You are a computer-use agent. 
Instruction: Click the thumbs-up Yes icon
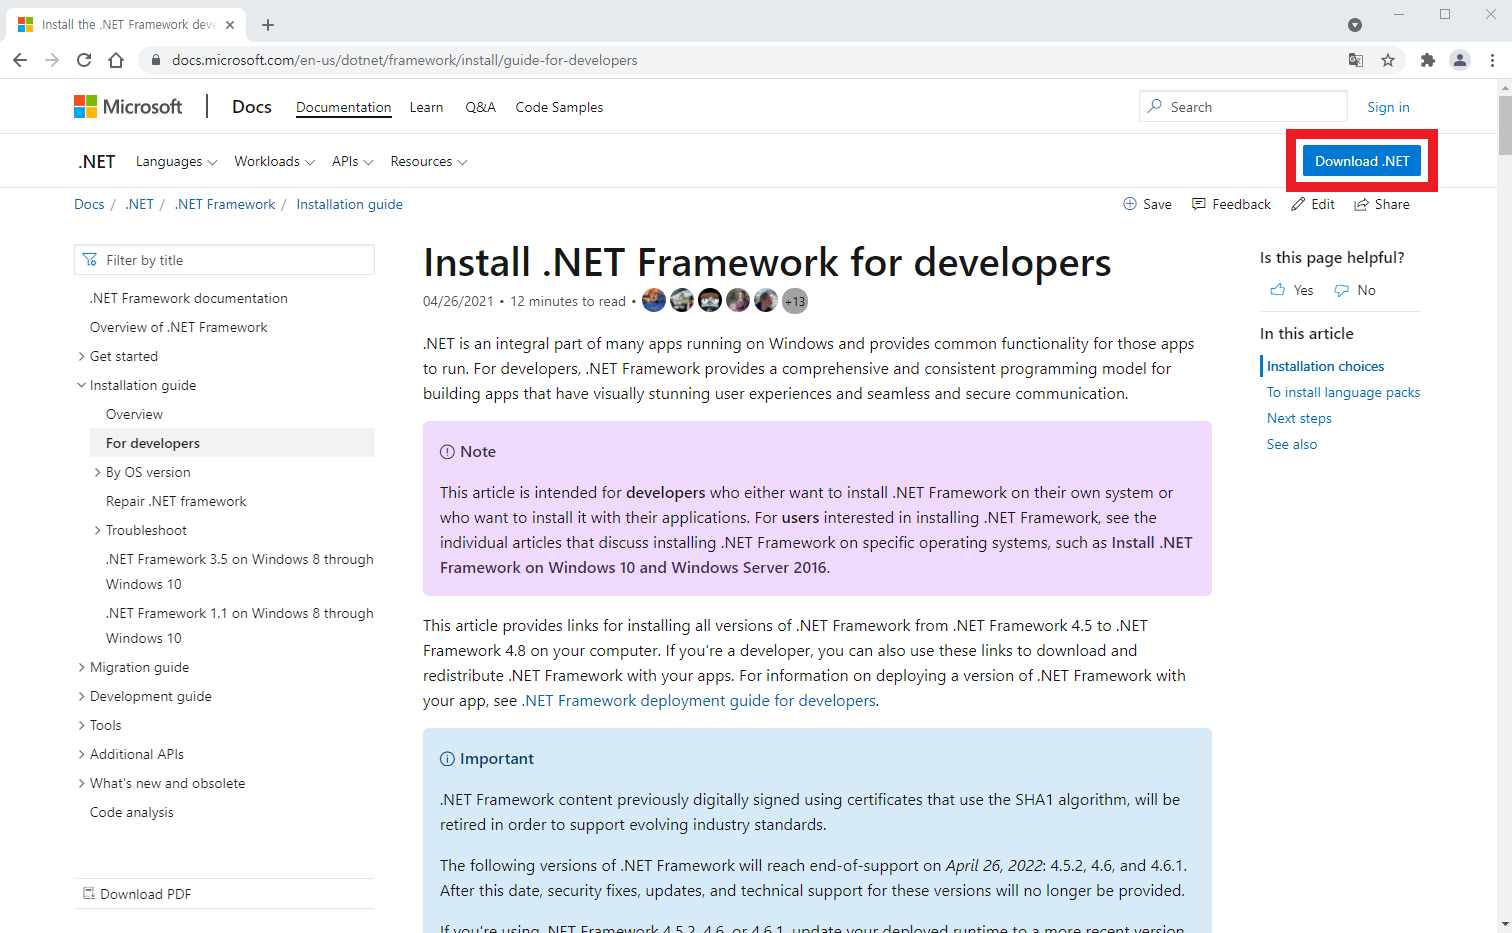coord(1277,290)
